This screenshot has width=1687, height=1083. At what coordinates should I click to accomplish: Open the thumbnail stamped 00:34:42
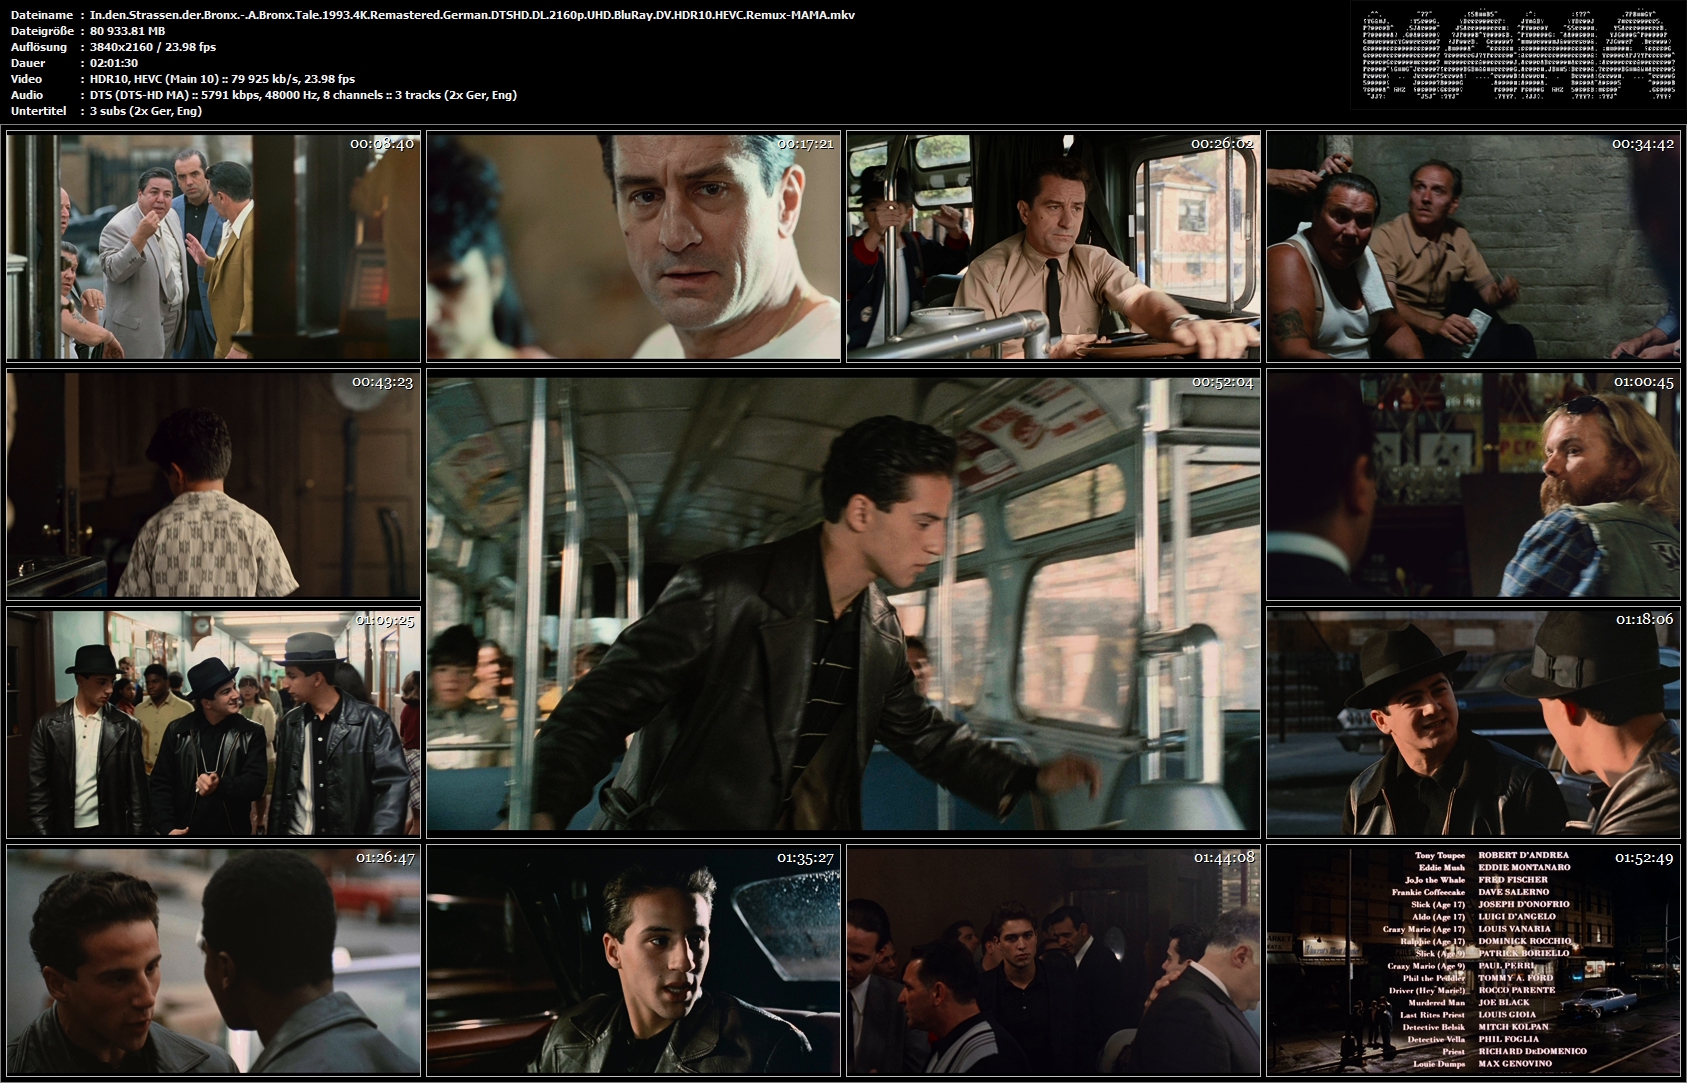1473,246
